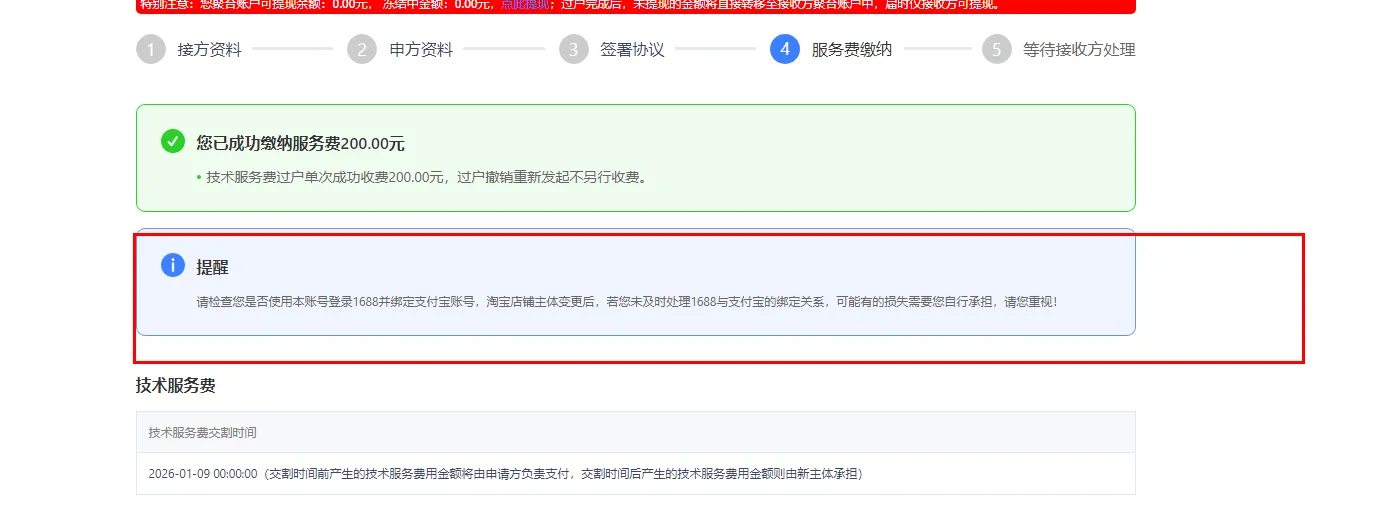Go to the 申方资料 step
1373x516 pixels.
pyautogui.click(x=421, y=49)
